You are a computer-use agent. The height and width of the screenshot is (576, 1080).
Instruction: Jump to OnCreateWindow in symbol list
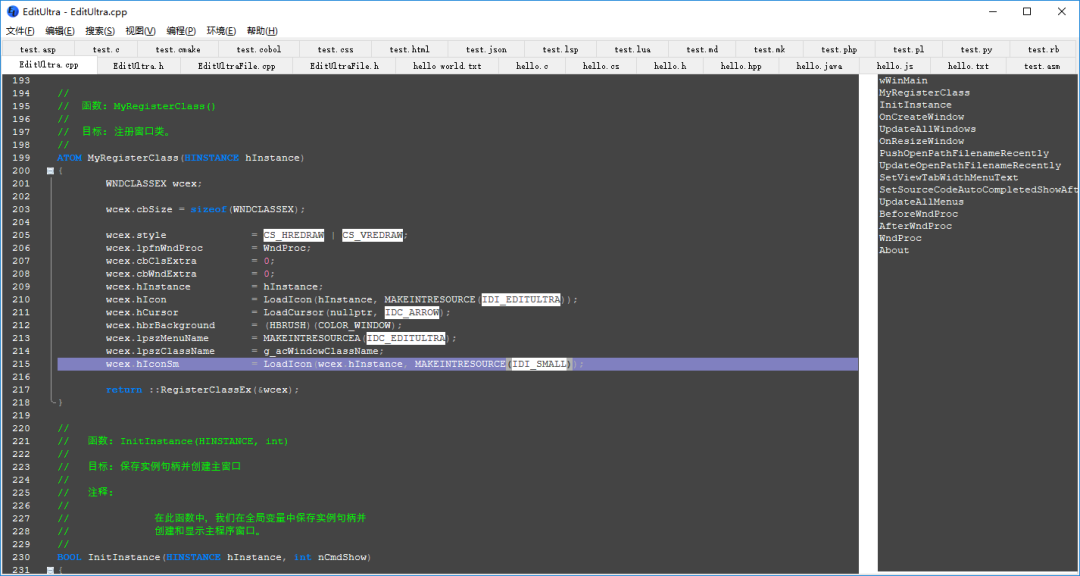click(x=922, y=117)
